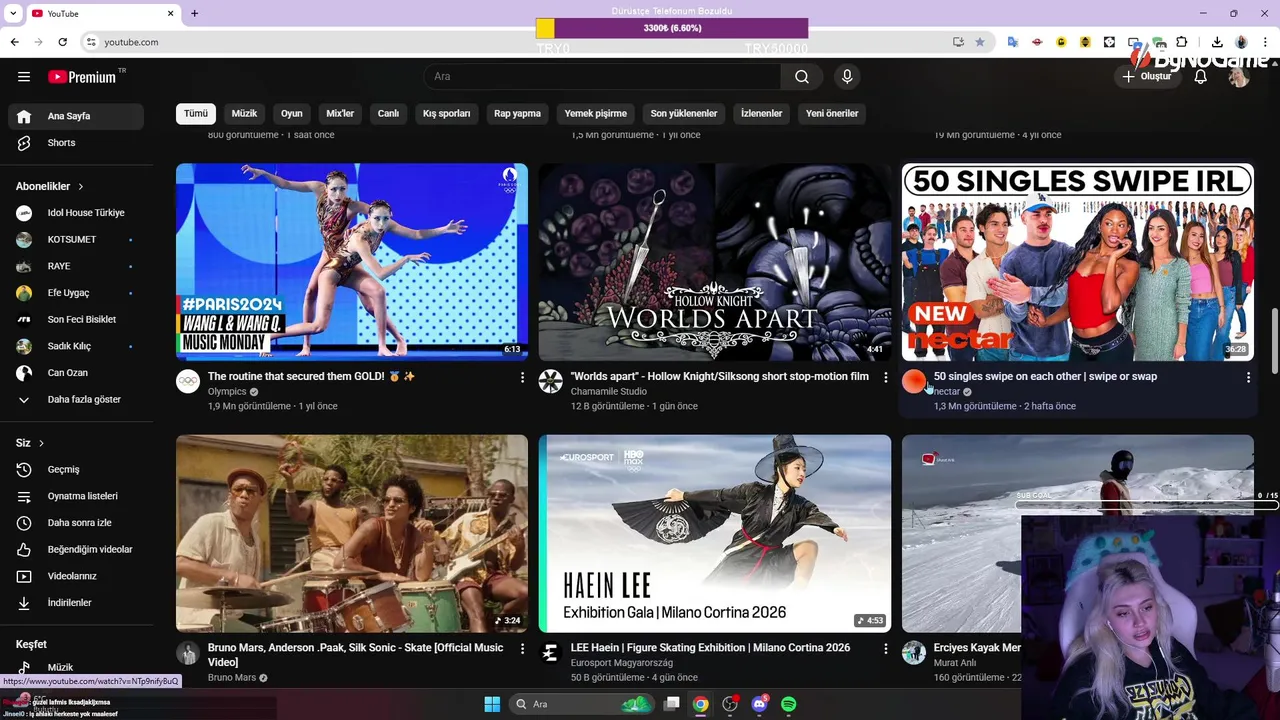Screen dimensions: 1280x720
Task: Open the Olympics channel avatar
Action: pos(188,381)
